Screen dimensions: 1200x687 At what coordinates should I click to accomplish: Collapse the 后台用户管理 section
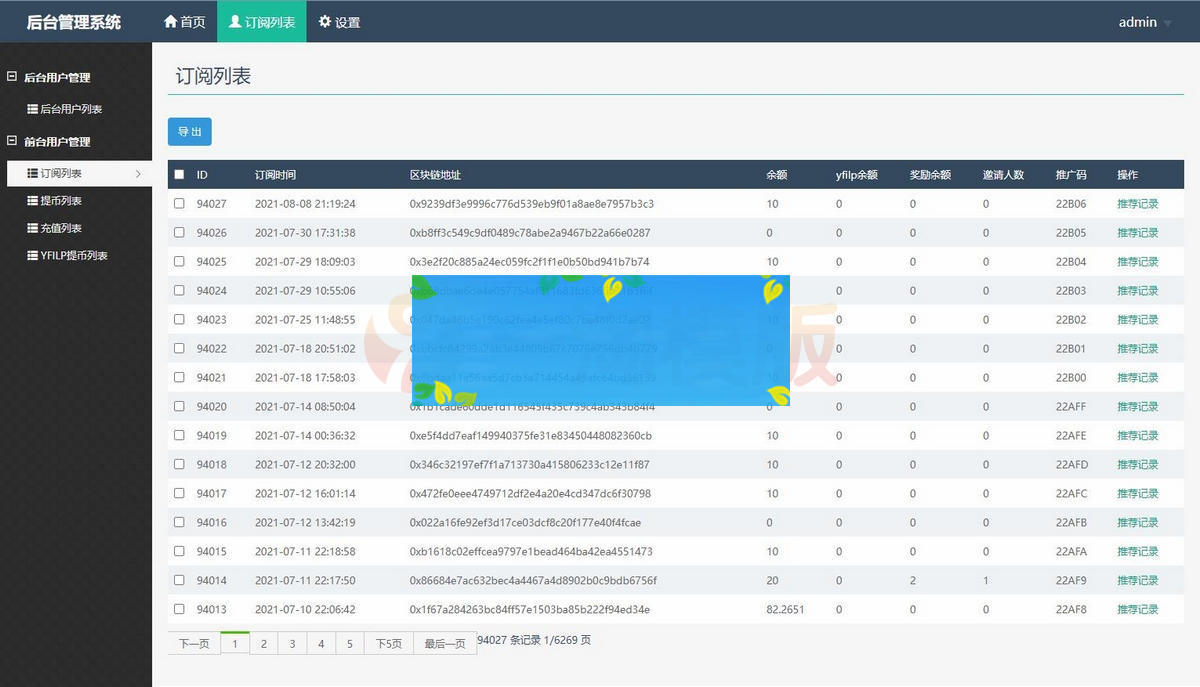tap(12, 77)
